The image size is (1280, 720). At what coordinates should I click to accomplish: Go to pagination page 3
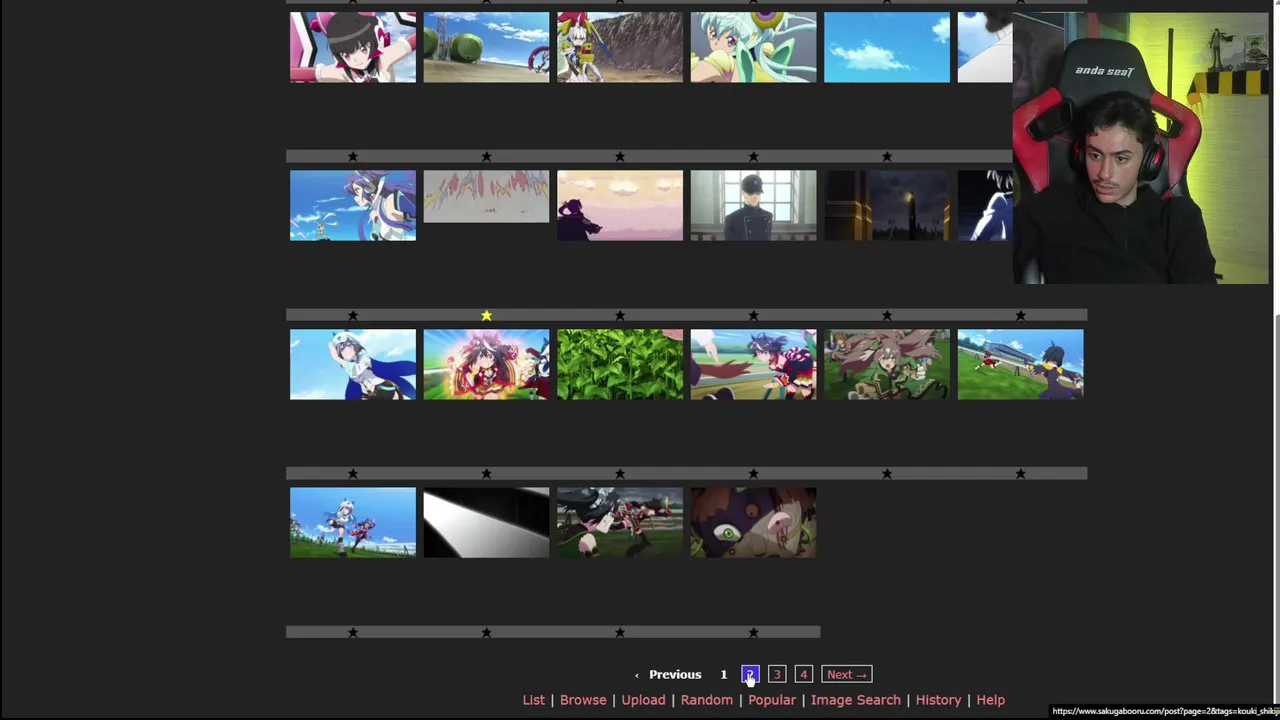777,675
